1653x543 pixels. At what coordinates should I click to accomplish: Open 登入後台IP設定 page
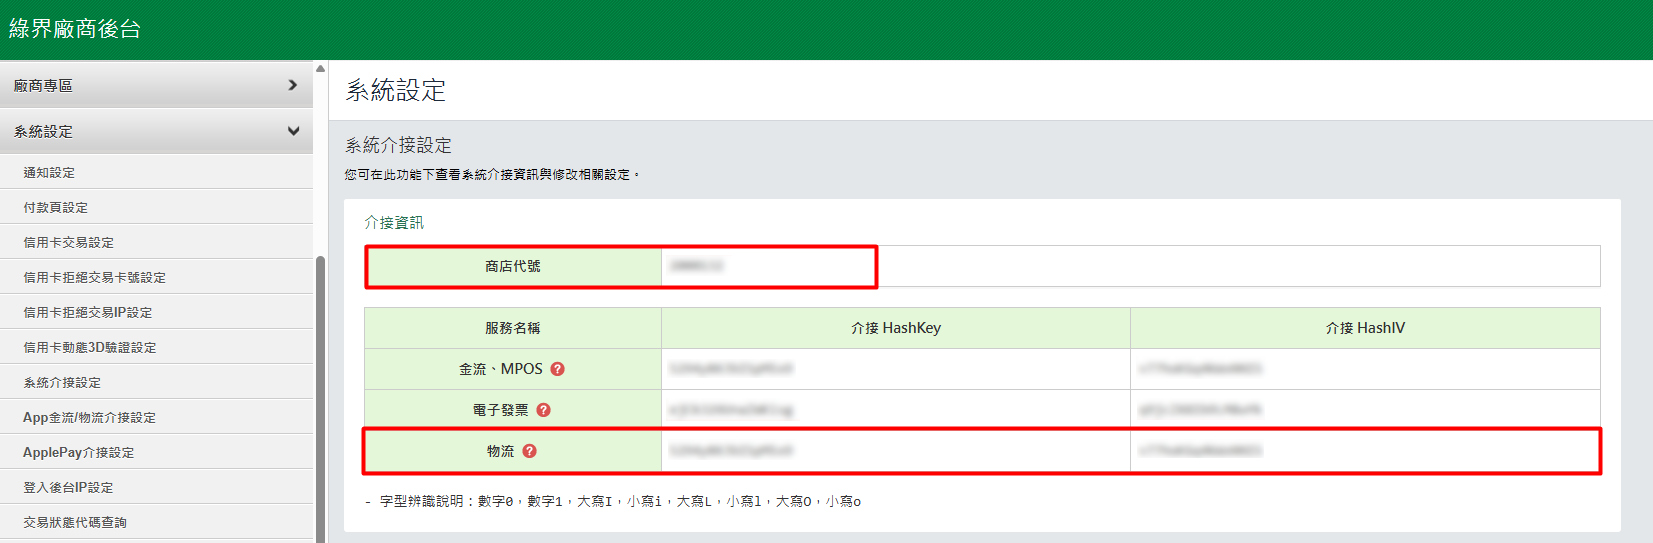coord(69,488)
